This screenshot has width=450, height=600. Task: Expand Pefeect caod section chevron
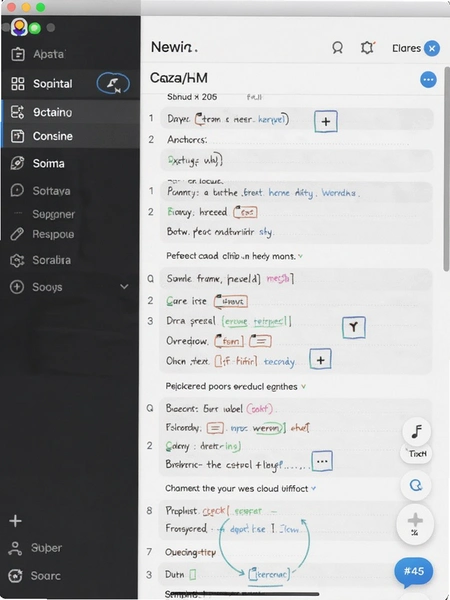[x=300, y=256]
